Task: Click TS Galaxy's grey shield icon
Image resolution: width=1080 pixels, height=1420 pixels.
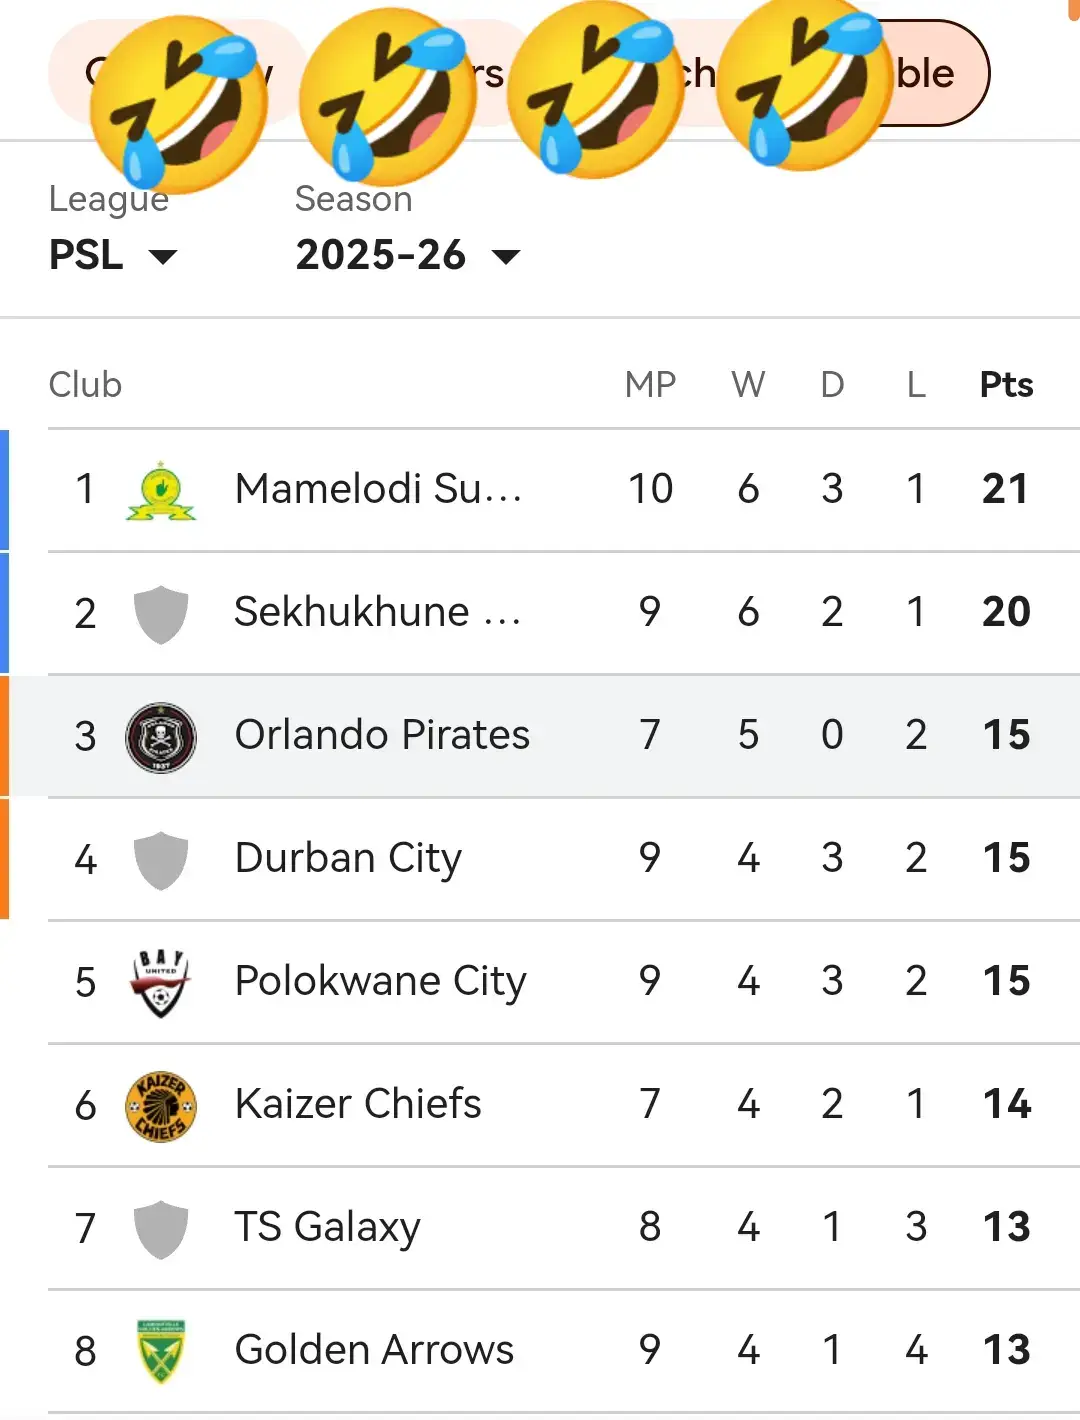Action: 160,1229
